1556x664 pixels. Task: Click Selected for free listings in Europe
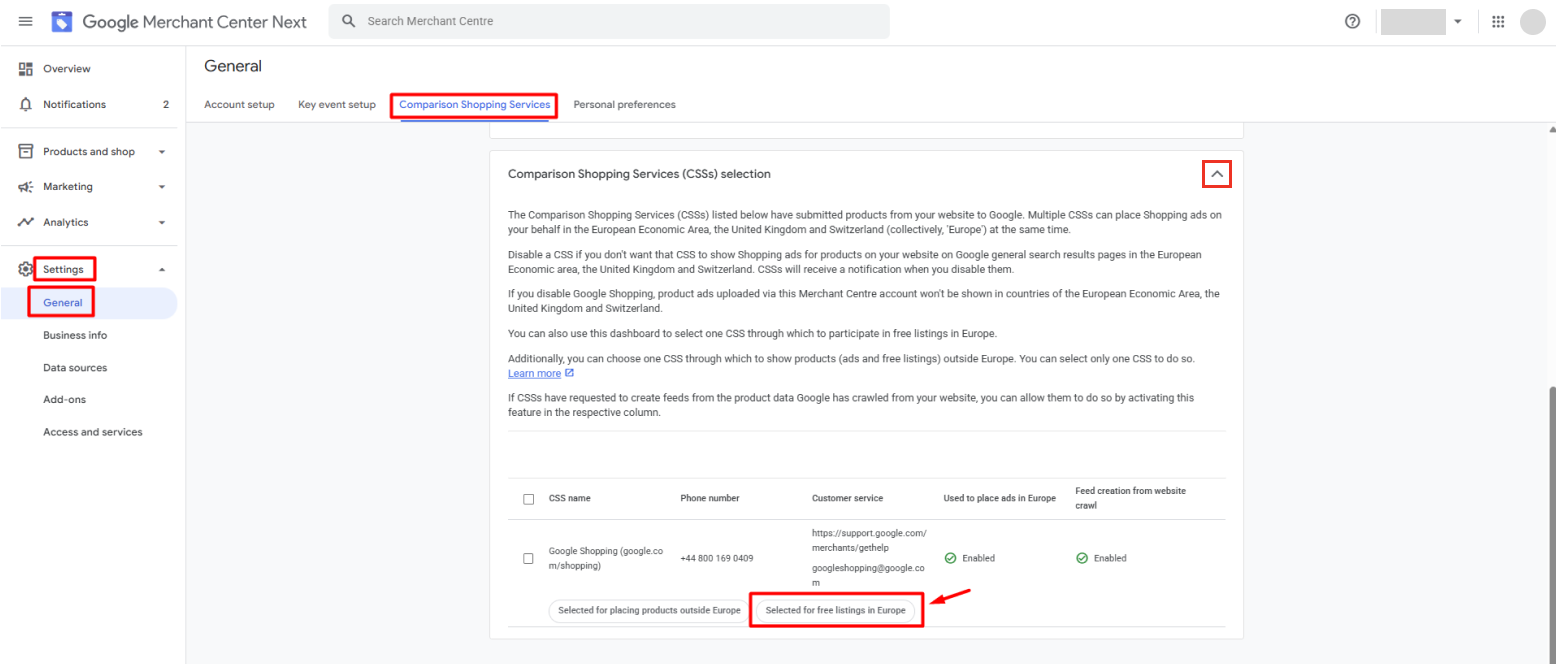[x=835, y=610]
